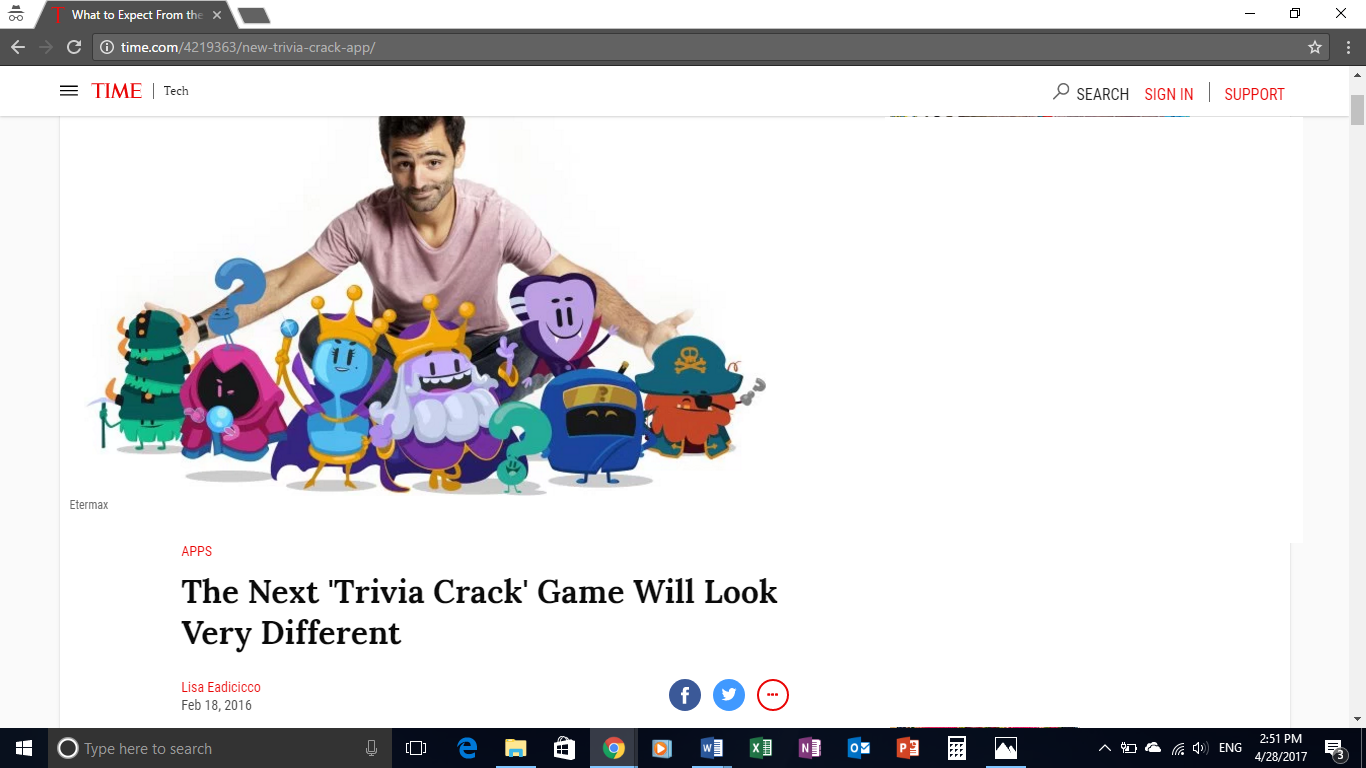Image resolution: width=1366 pixels, height=768 pixels.
Task: Share article on Twitter
Action: pos(729,695)
